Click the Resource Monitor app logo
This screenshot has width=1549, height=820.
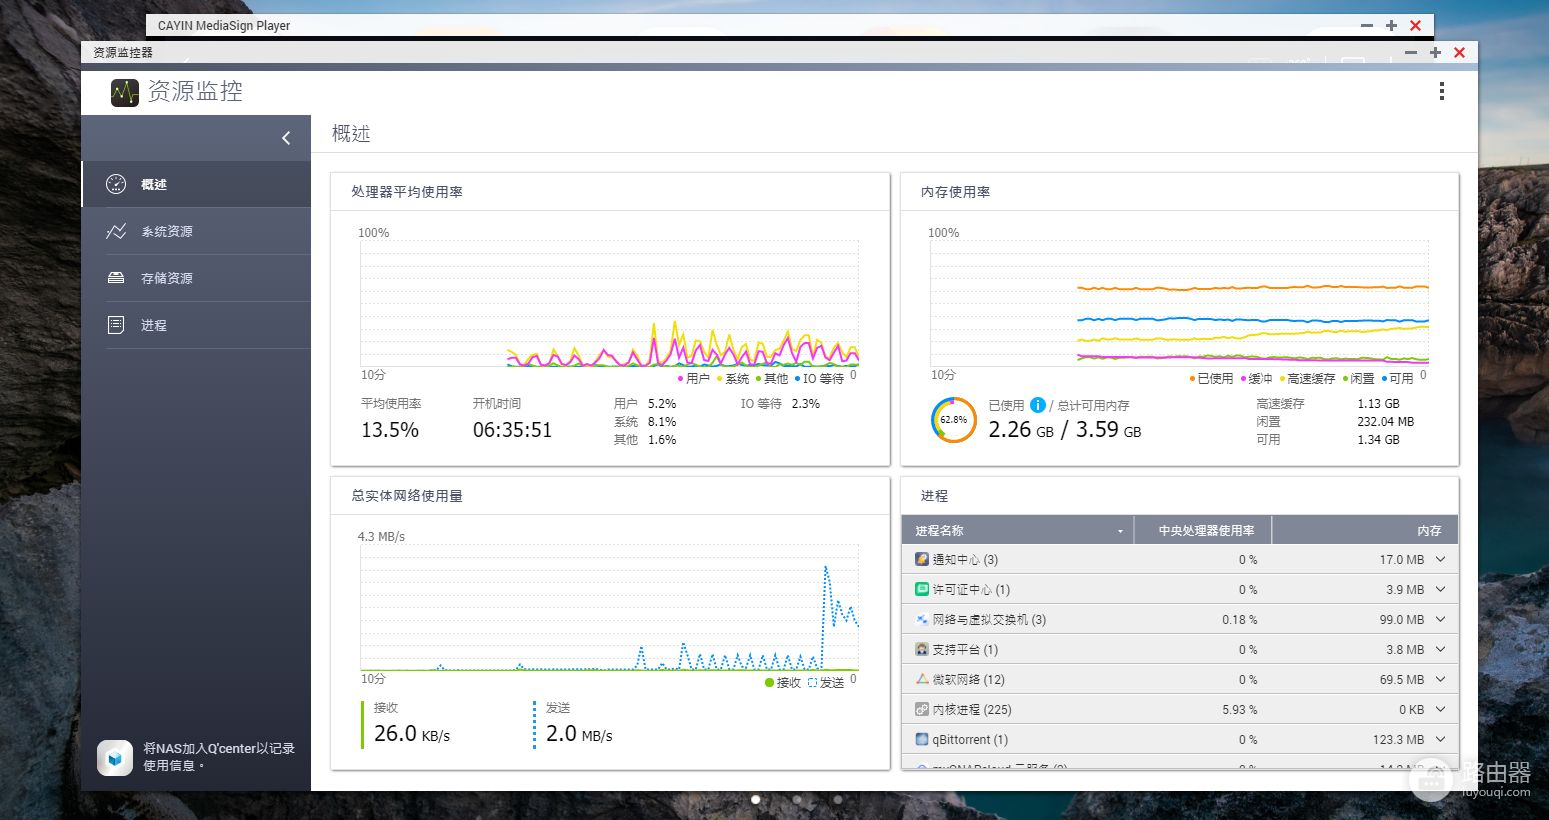[x=125, y=92]
